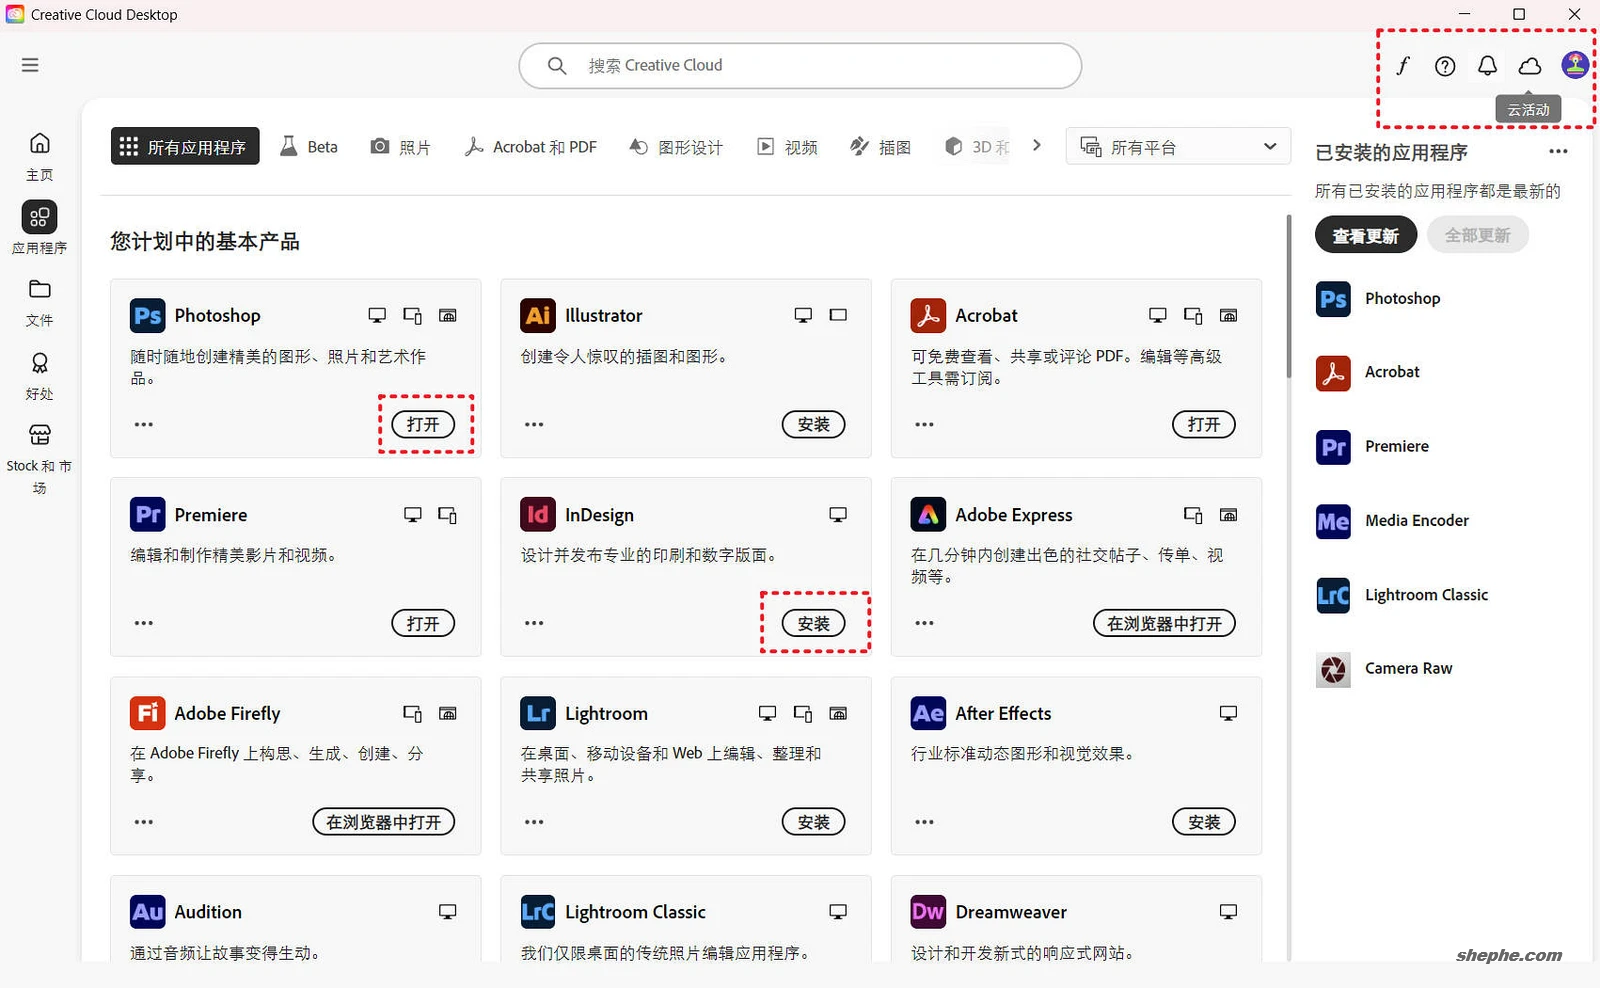Click the apps list vertical scrollbar
The height and width of the screenshot is (988, 1600).
point(1289,297)
